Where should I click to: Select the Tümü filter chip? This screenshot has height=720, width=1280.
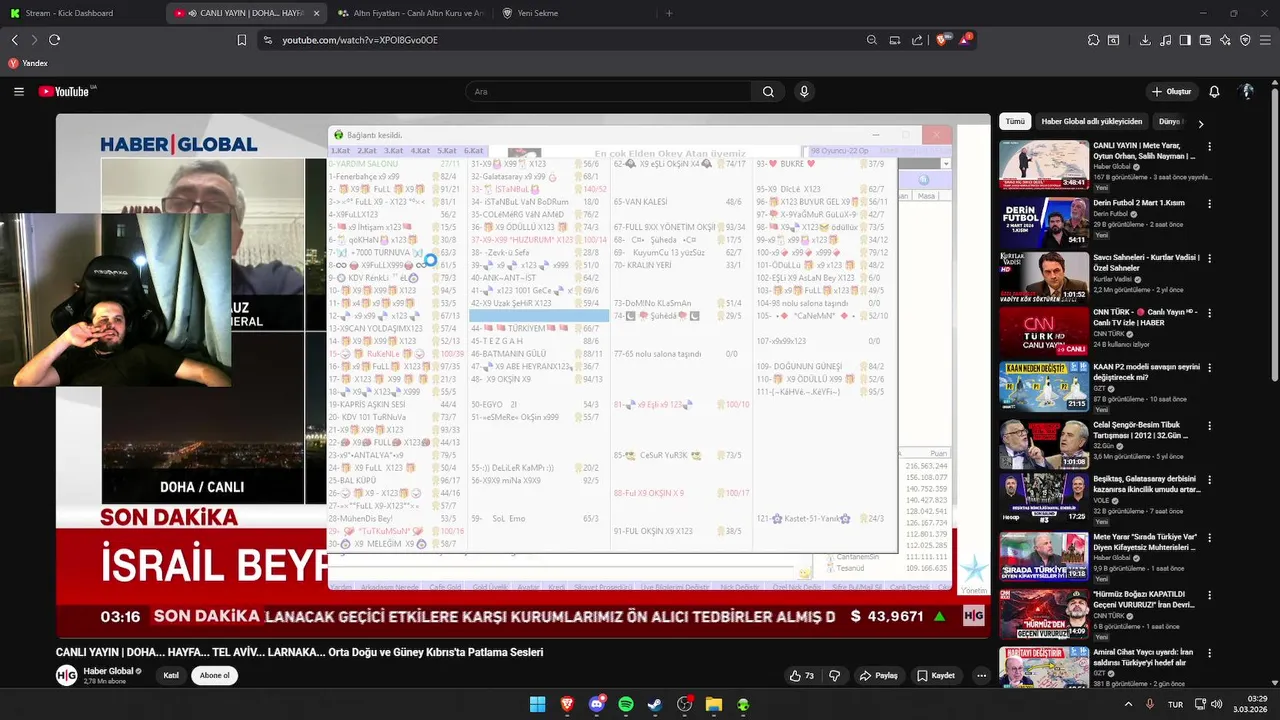pyautogui.click(x=1015, y=121)
